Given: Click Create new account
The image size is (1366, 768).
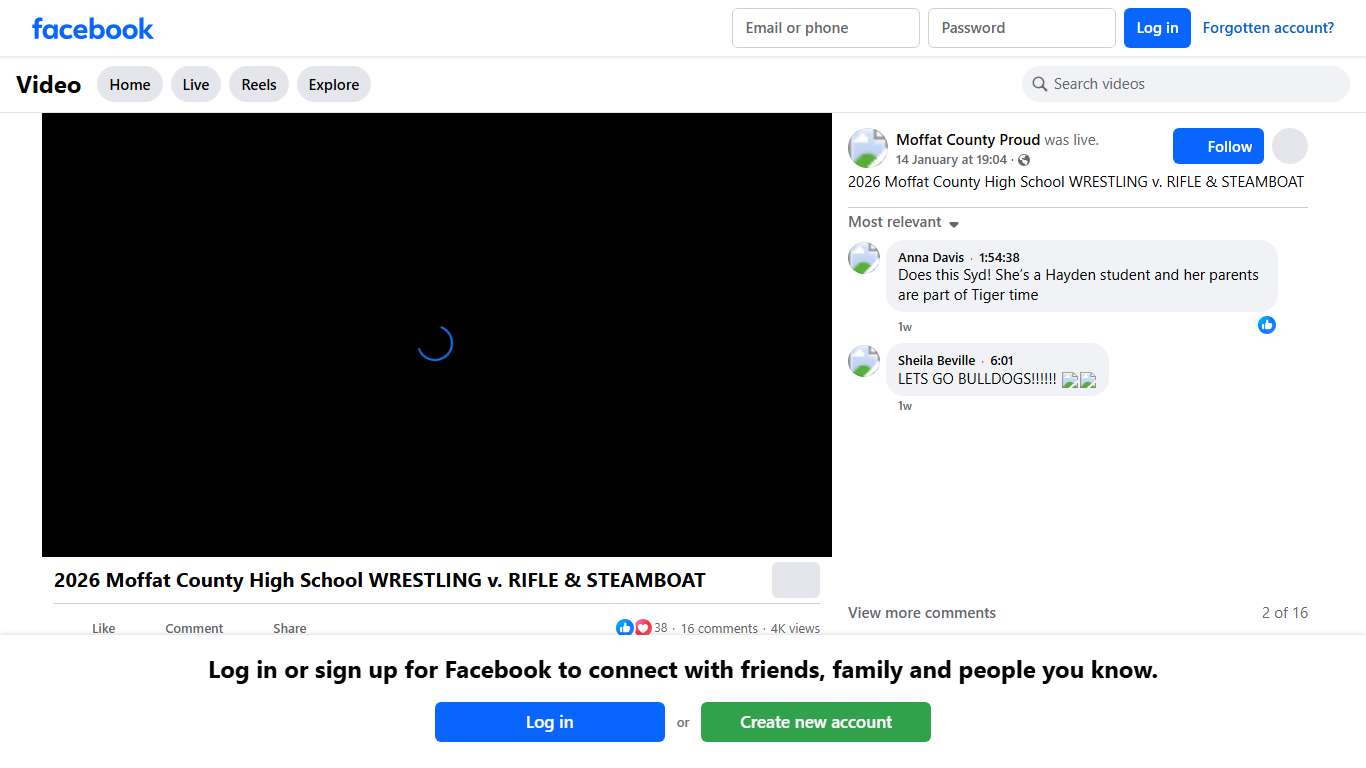Looking at the screenshot, I should pos(815,721).
